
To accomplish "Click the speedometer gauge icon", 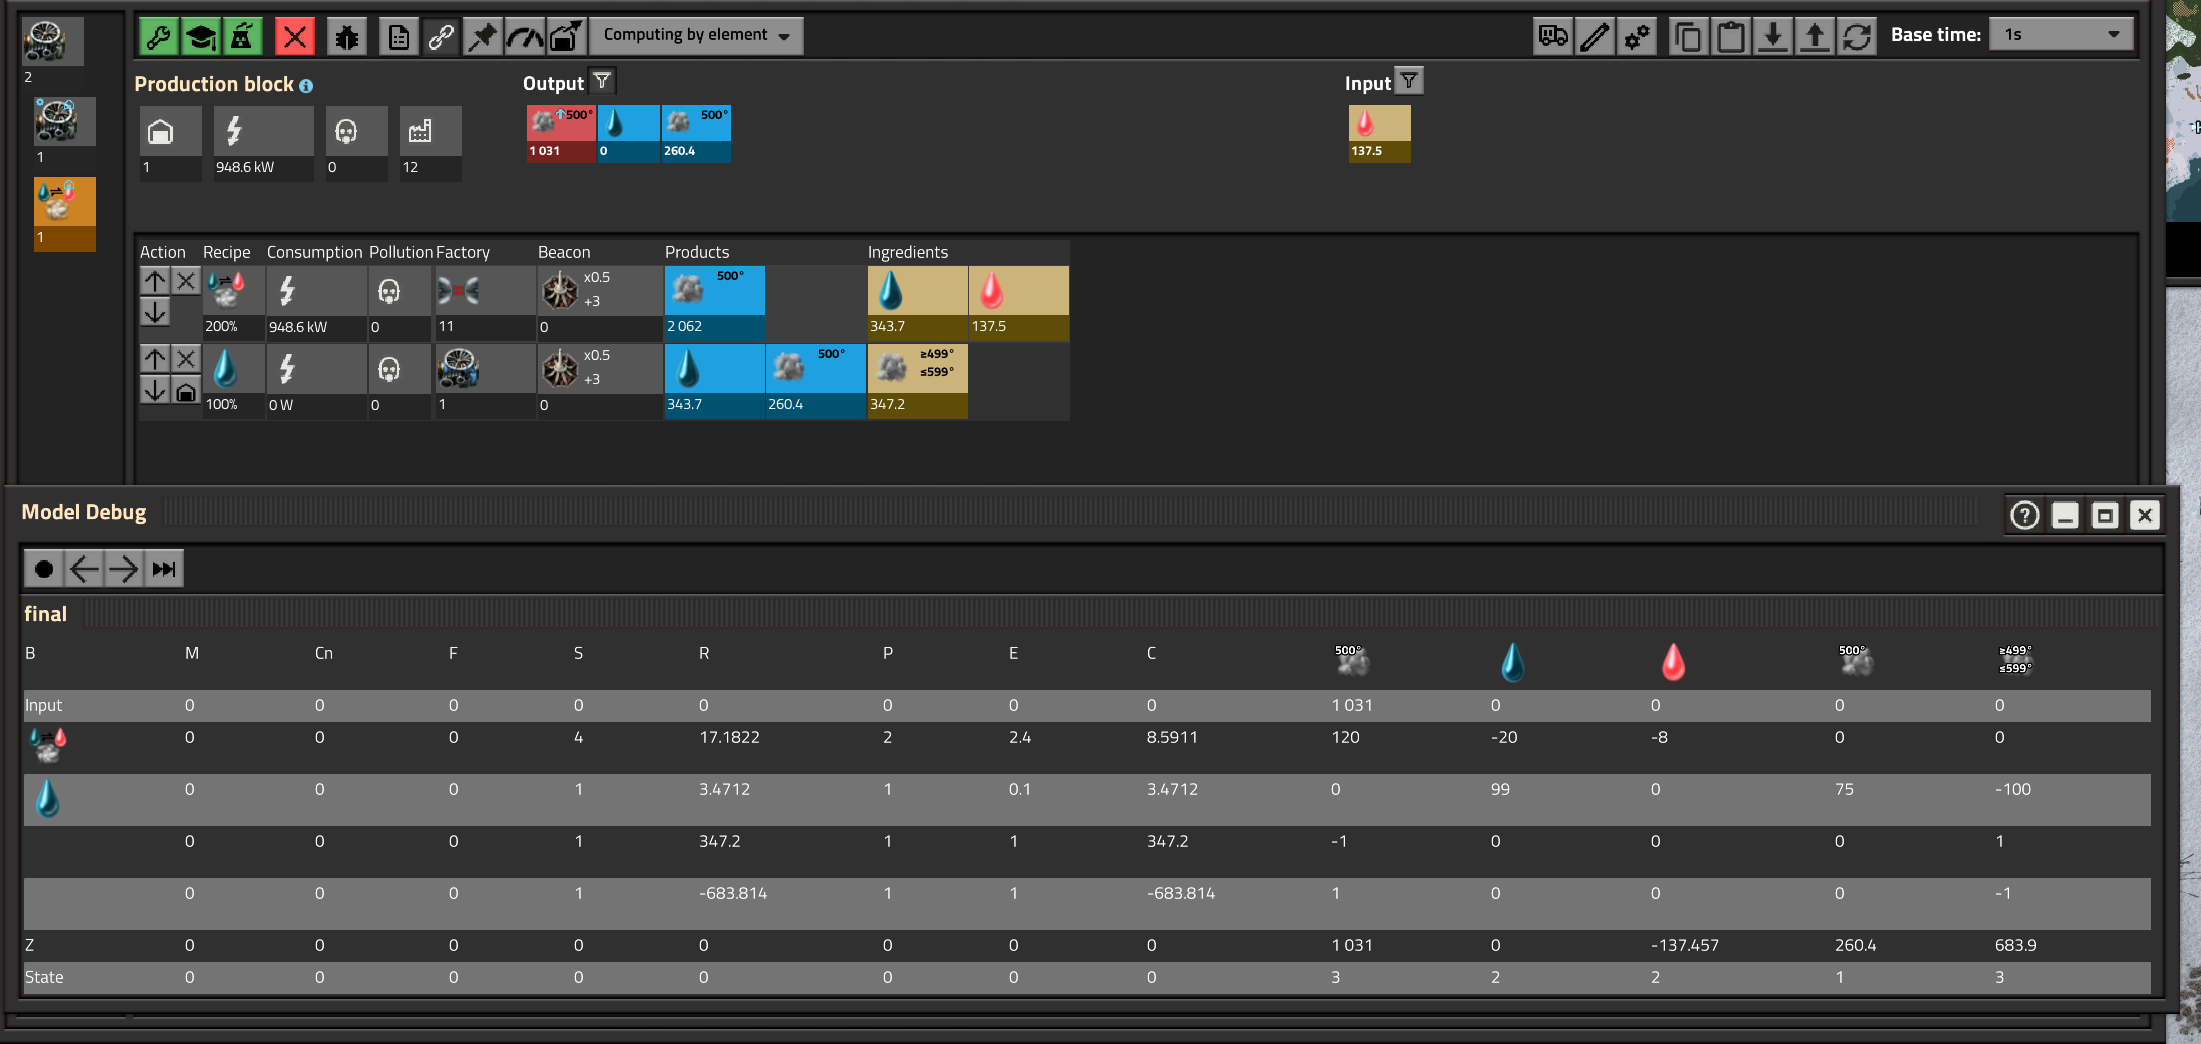I will coord(524,37).
